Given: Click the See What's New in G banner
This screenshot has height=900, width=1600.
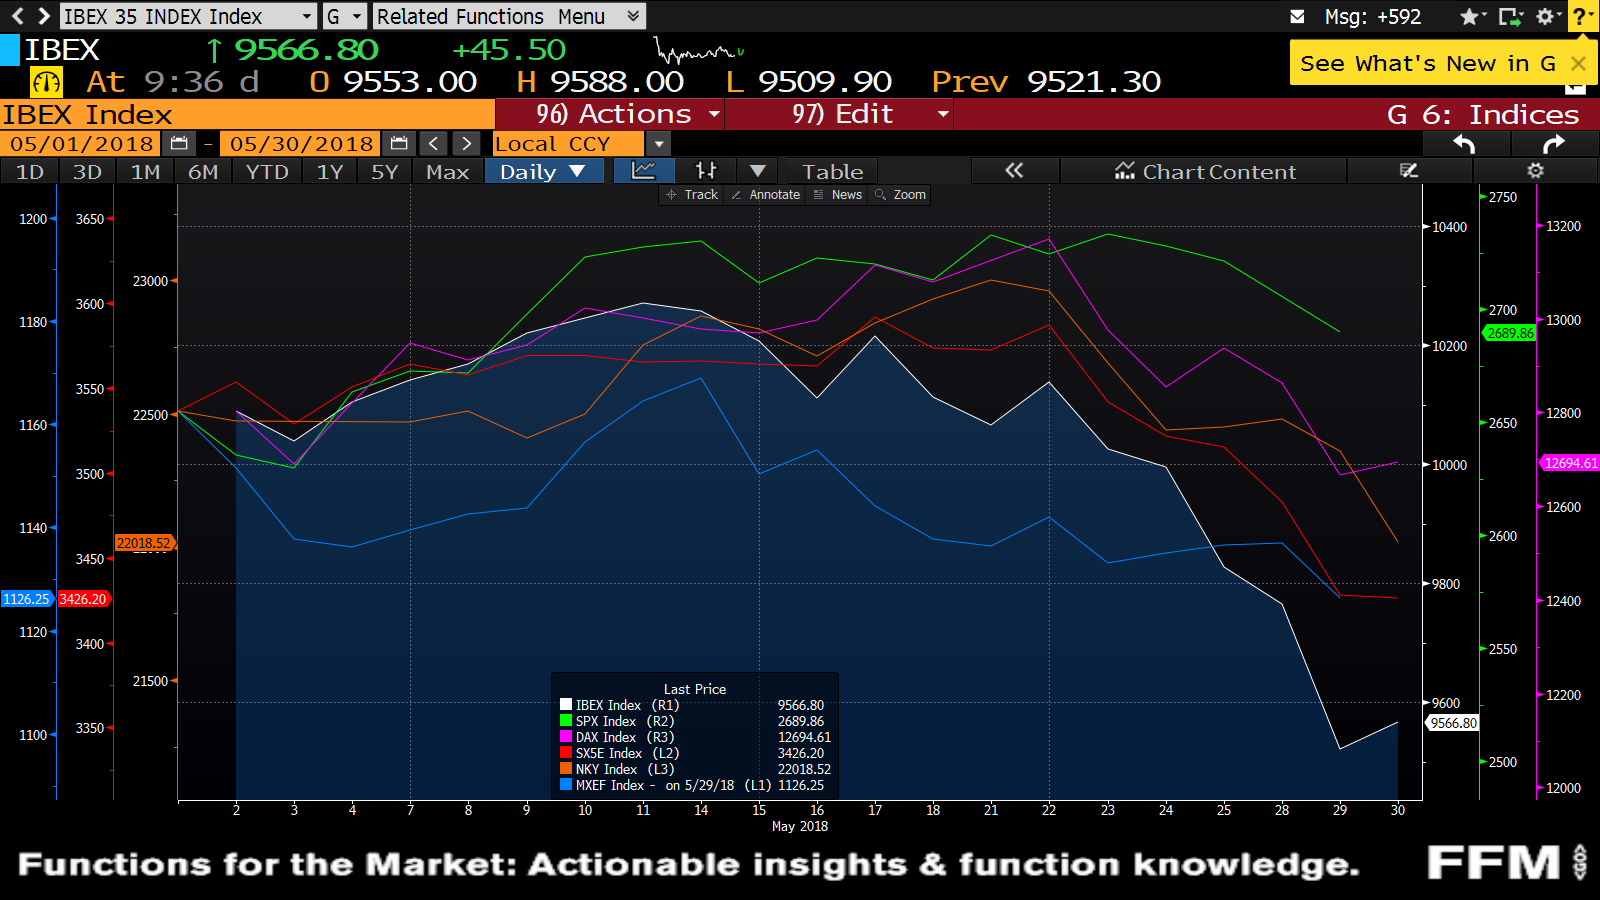Looking at the screenshot, I should (1427, 63).
